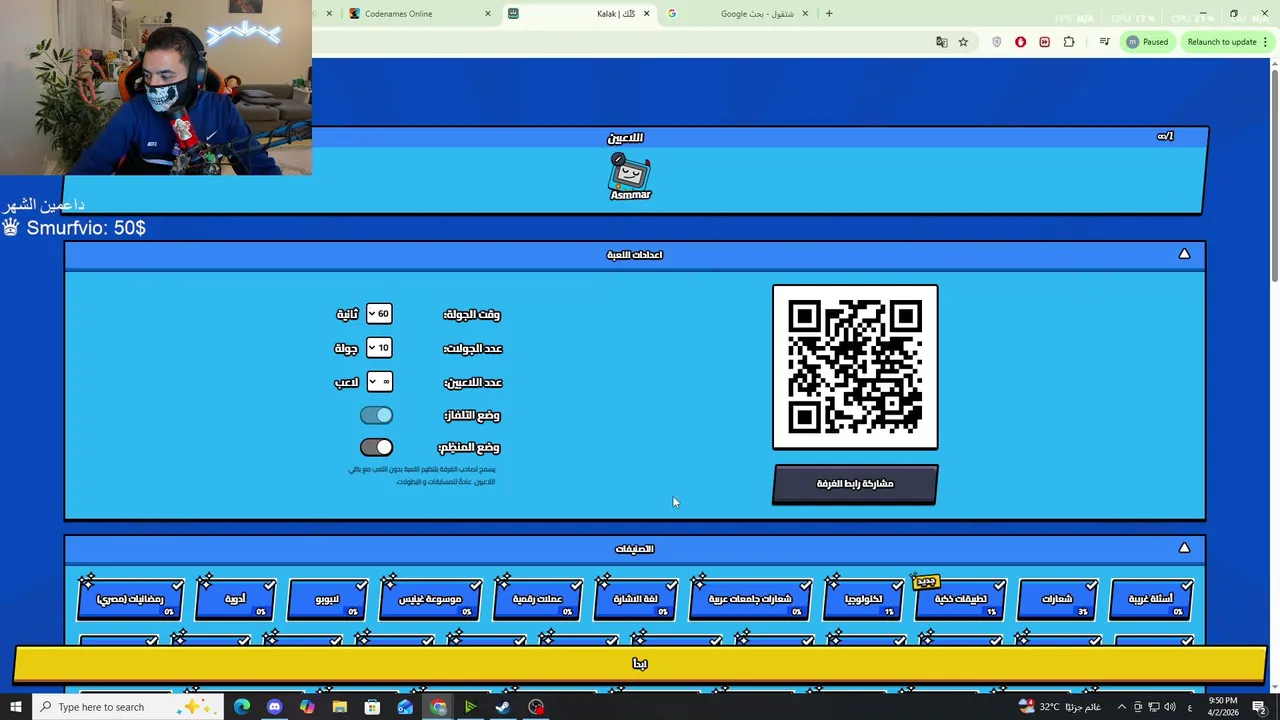This screenshot has width=1280, height=720.
Task: Open the red fast-forward extension icon
Action: pos(1044,42)
